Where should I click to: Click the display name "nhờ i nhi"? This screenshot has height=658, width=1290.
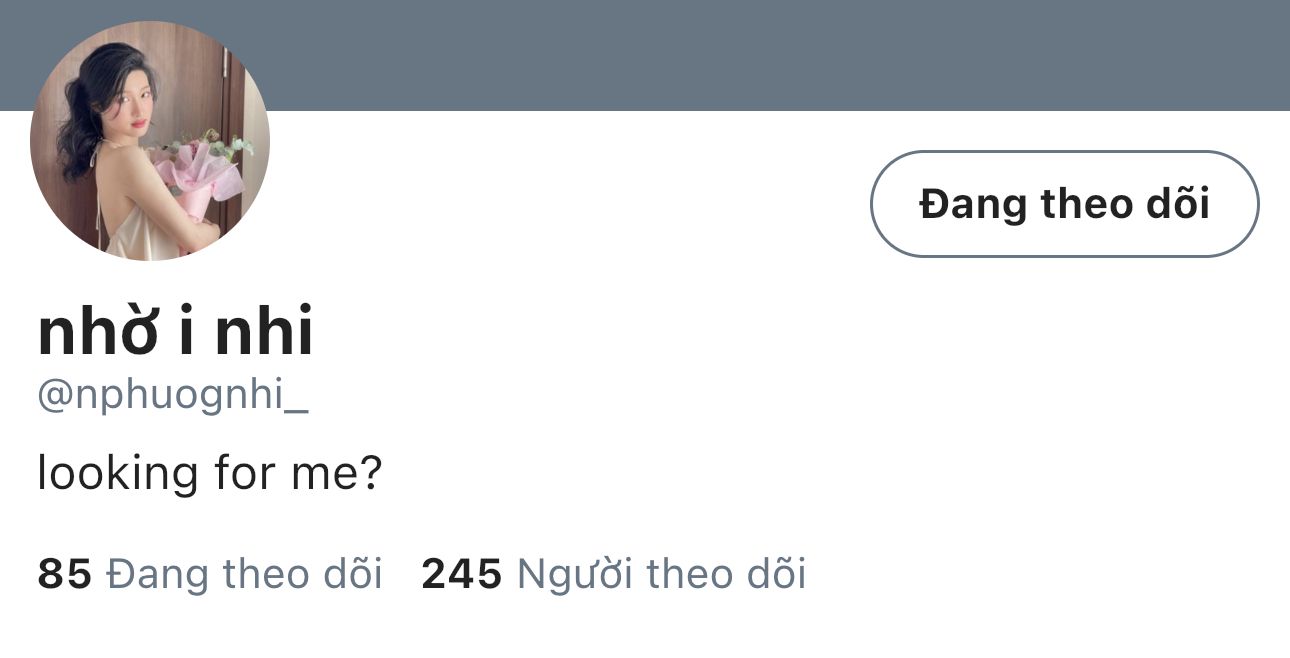tap(175, 333)
